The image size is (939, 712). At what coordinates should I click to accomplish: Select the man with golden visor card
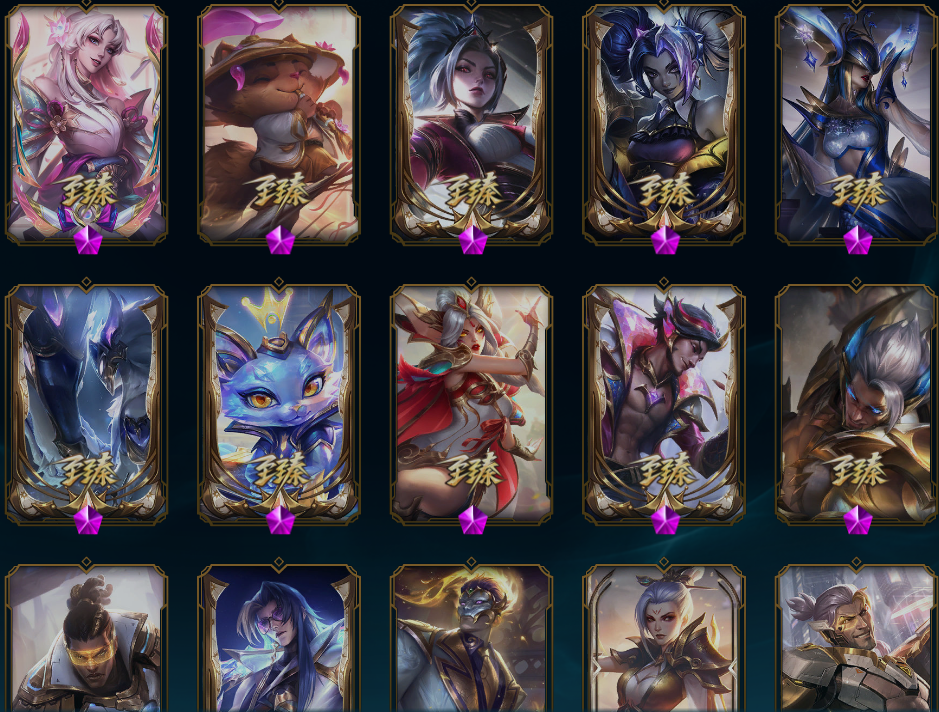tap(87, 636)
